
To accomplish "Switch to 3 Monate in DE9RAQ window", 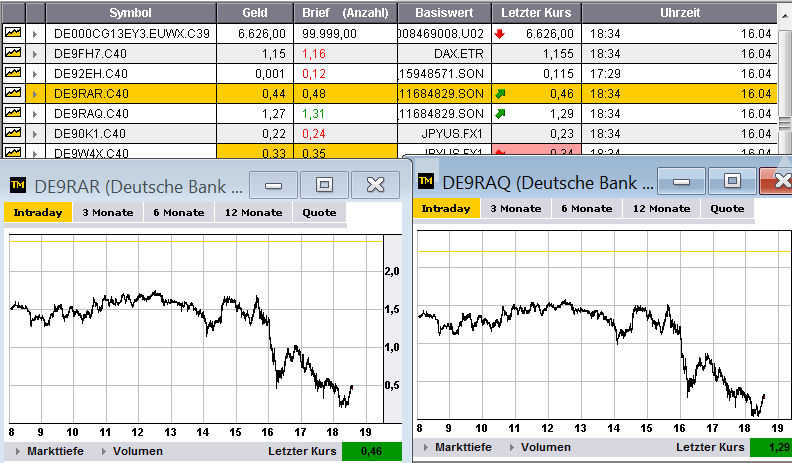I will pos(515,209).
